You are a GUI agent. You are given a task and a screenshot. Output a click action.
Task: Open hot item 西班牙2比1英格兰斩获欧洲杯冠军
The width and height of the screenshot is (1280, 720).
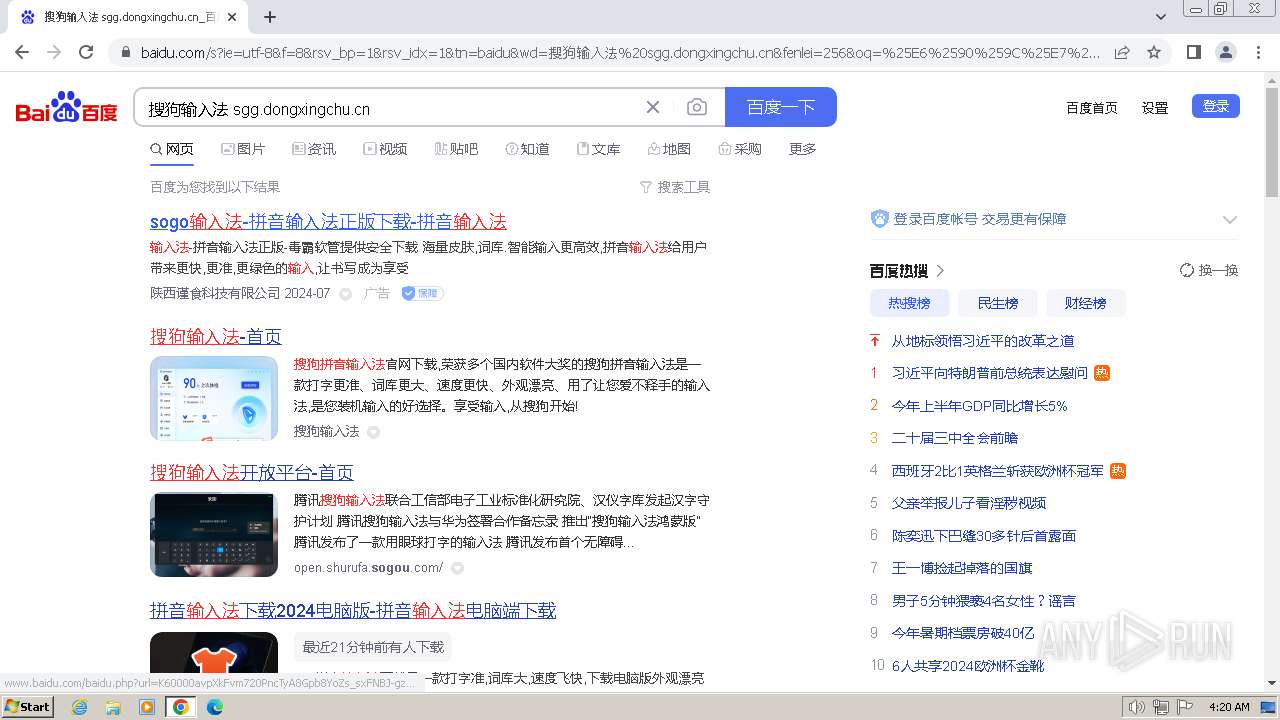pyautogui.click(x=998, y=470)
